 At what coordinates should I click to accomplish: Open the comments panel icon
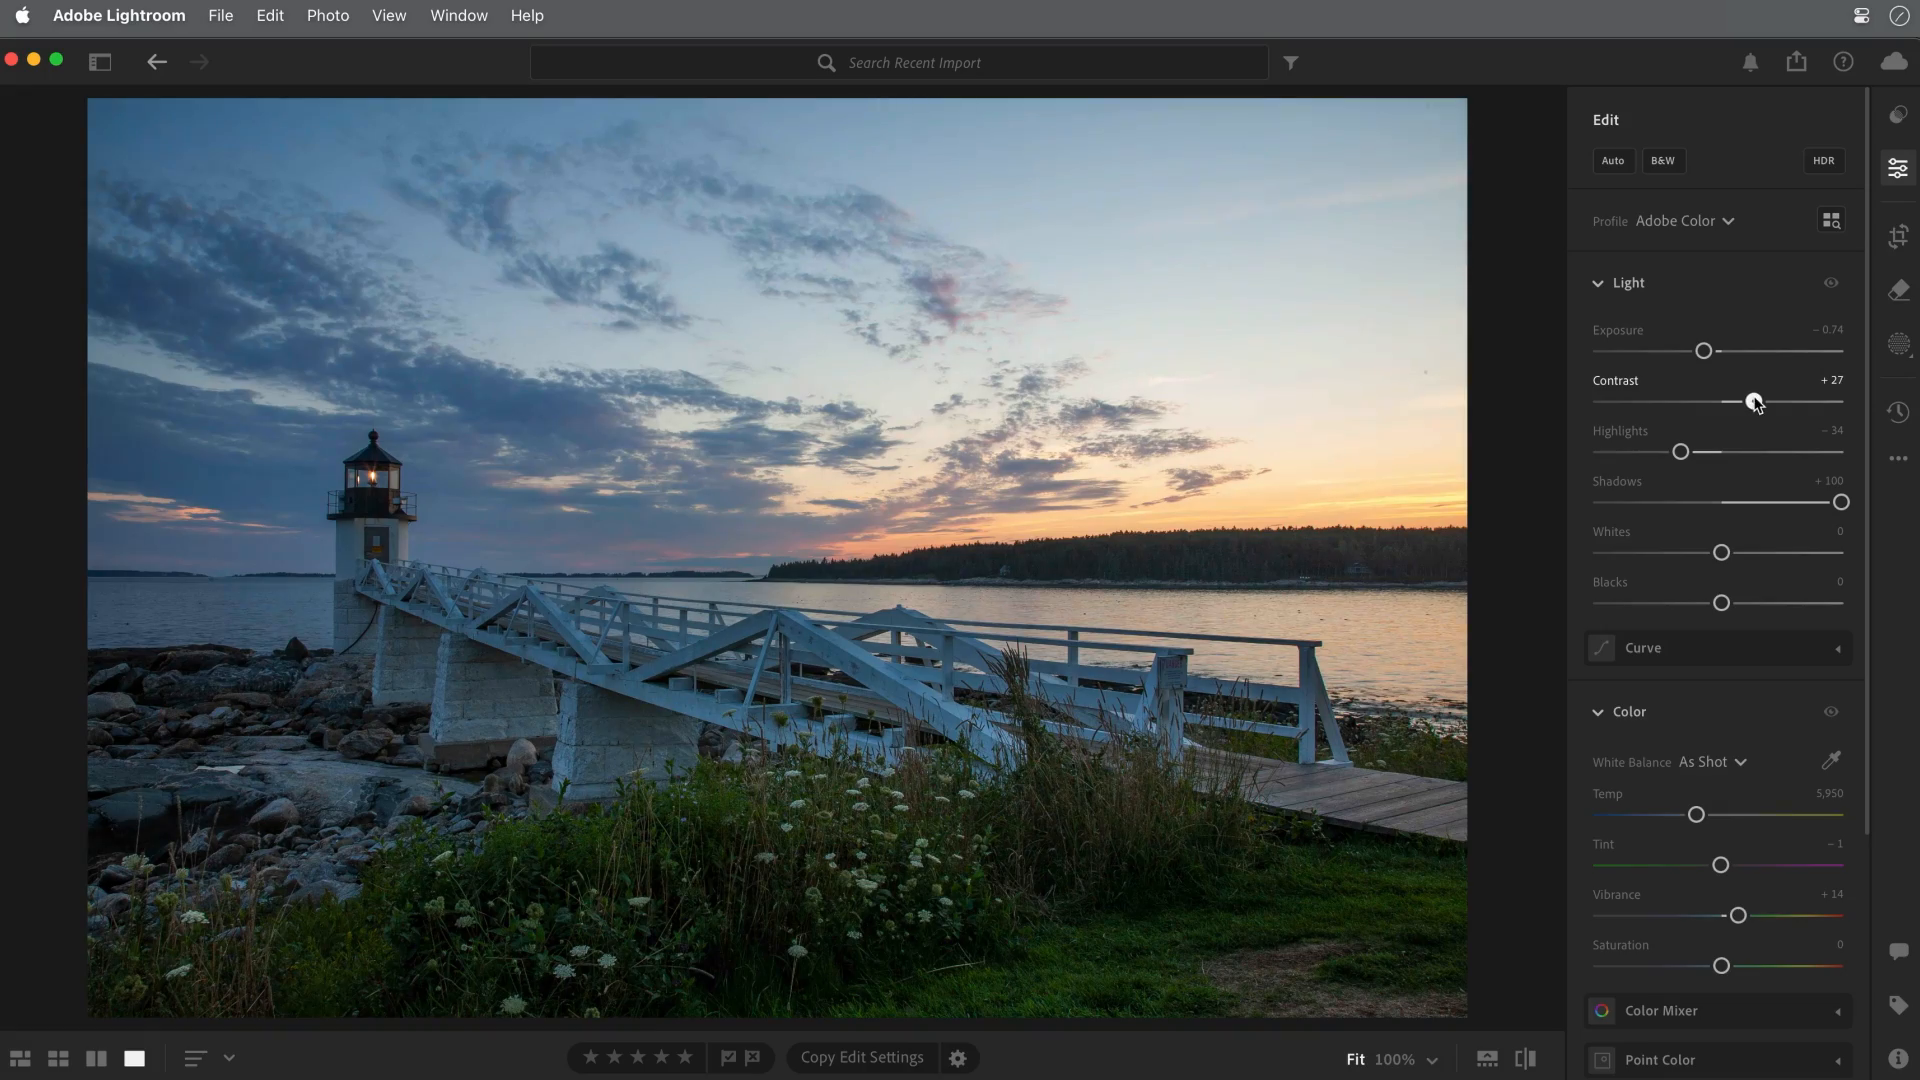(1898, 951)
